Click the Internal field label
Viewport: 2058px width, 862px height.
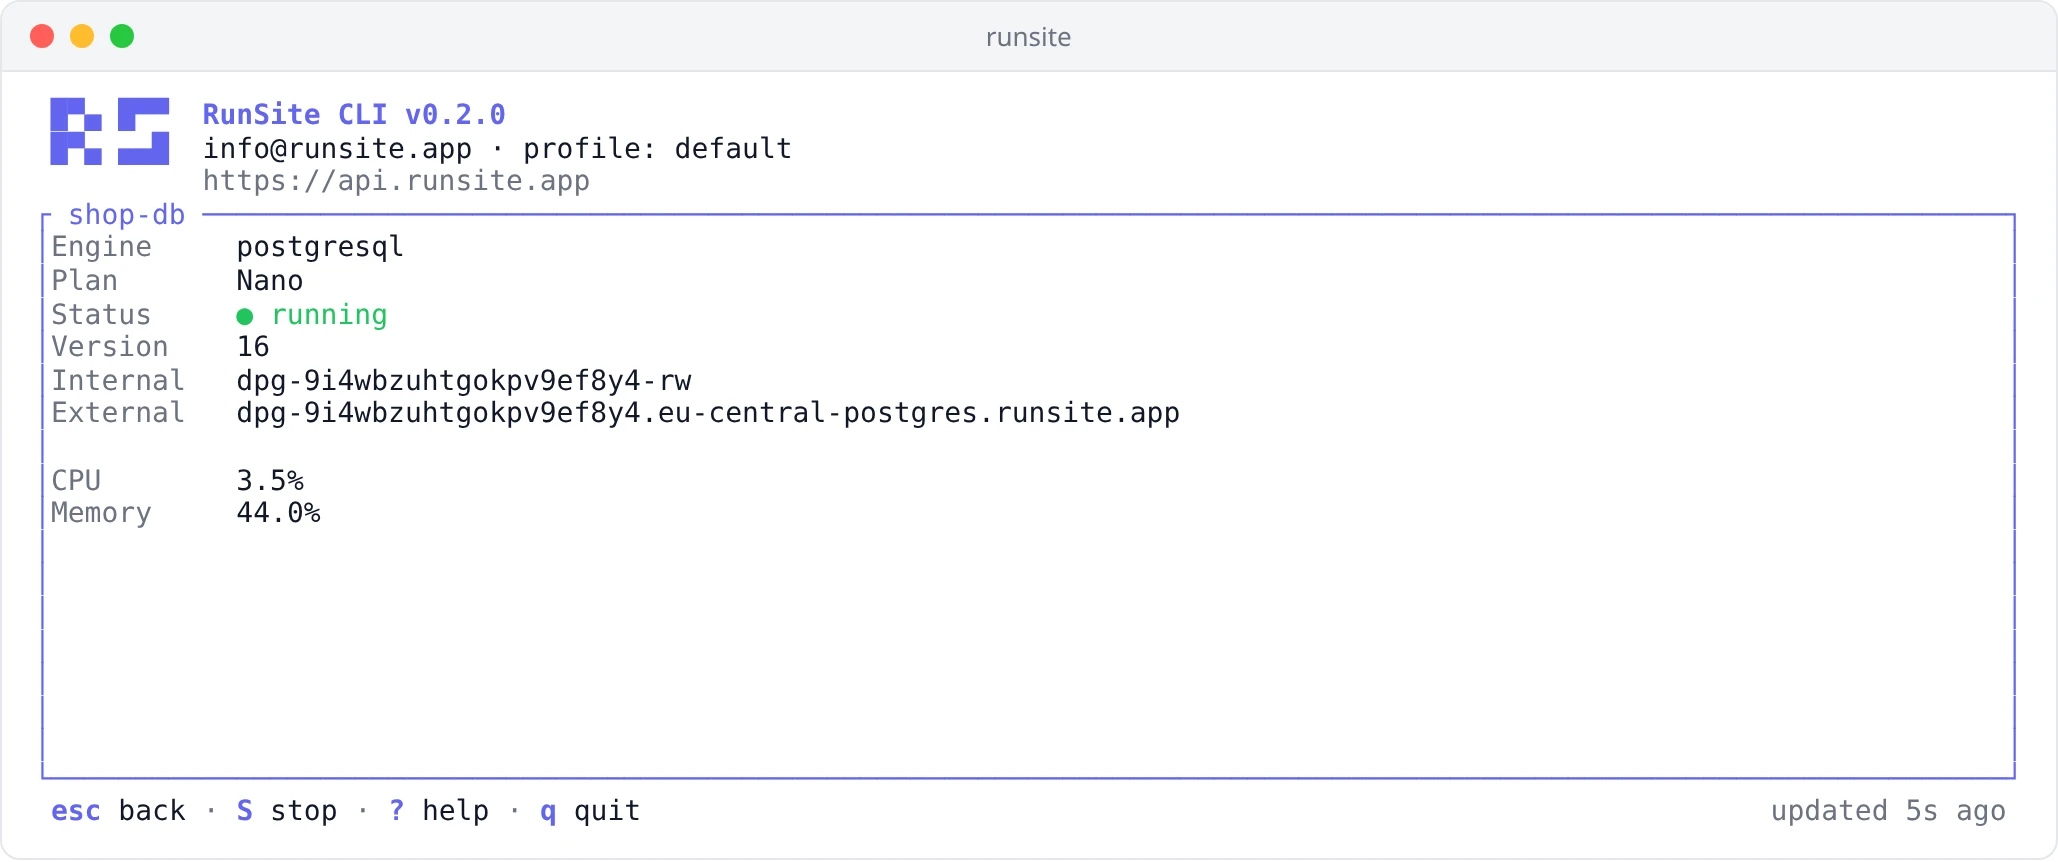(x=118, y=381)
